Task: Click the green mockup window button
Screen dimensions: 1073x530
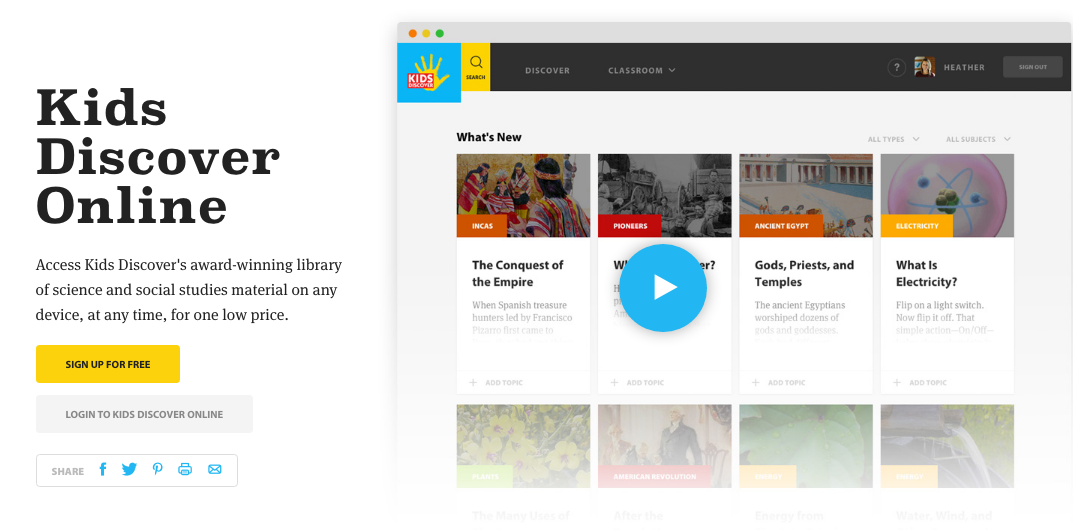Action: tap(440, 33)
